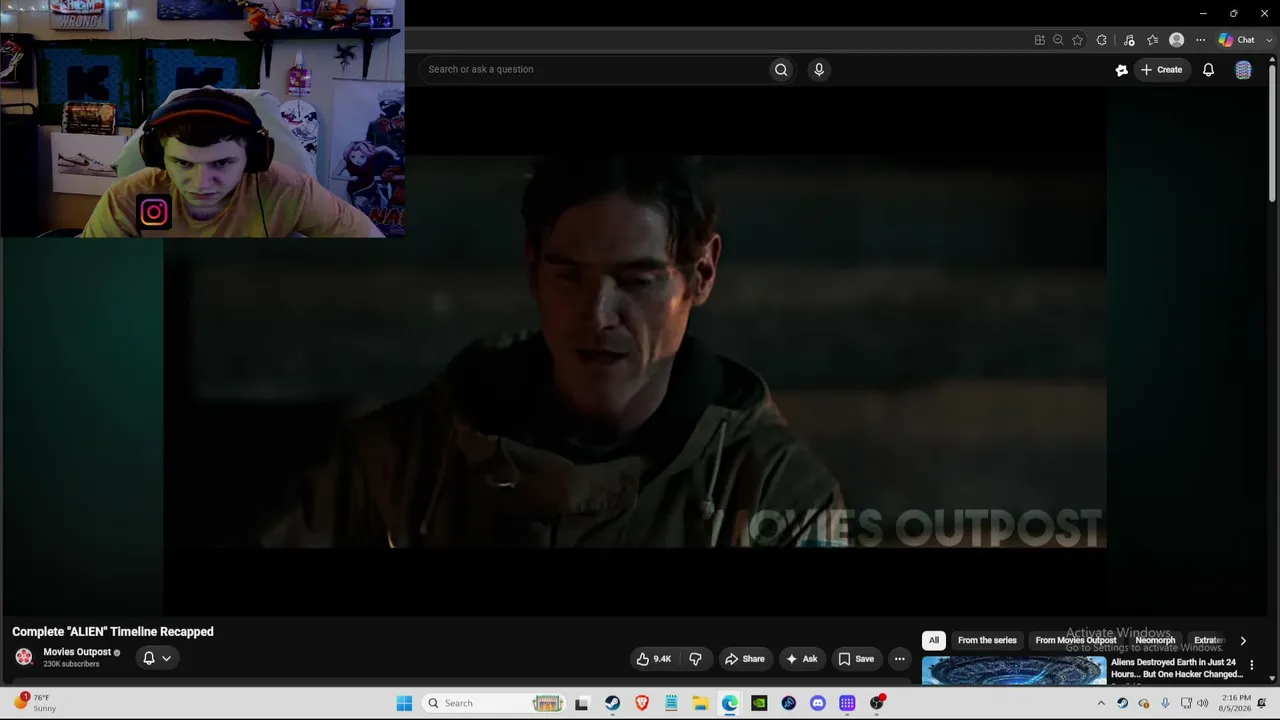Open the clock and date flyout
This screenshot has height=720, width=1280.
pyautogui.click(x=1236, y=703)
